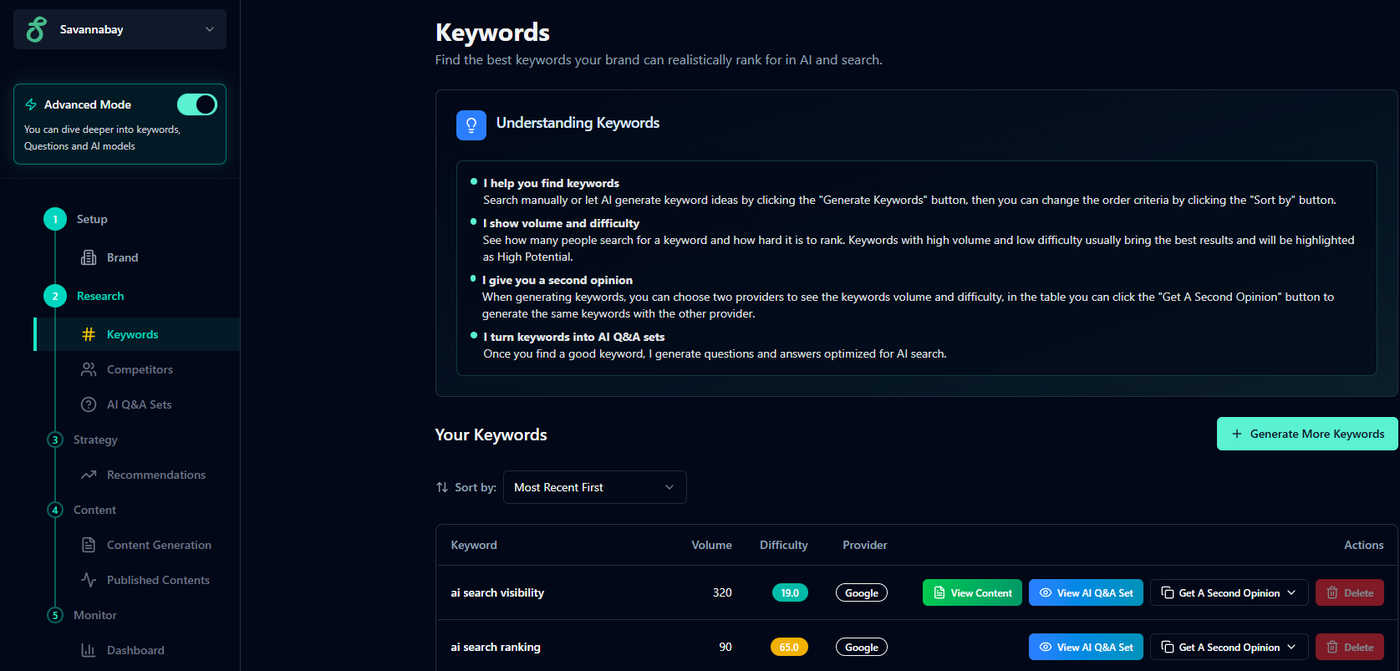Click the Recommendations trend arrow icon
The image size is (1400, 671).
(x=88, y=475)
